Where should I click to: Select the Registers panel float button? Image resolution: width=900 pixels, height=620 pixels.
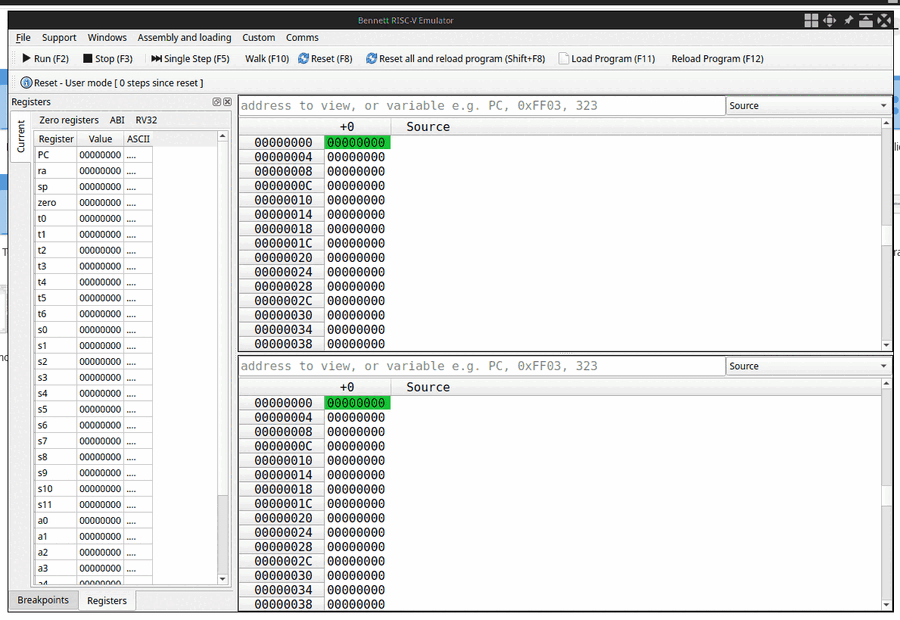coord(215,101)
